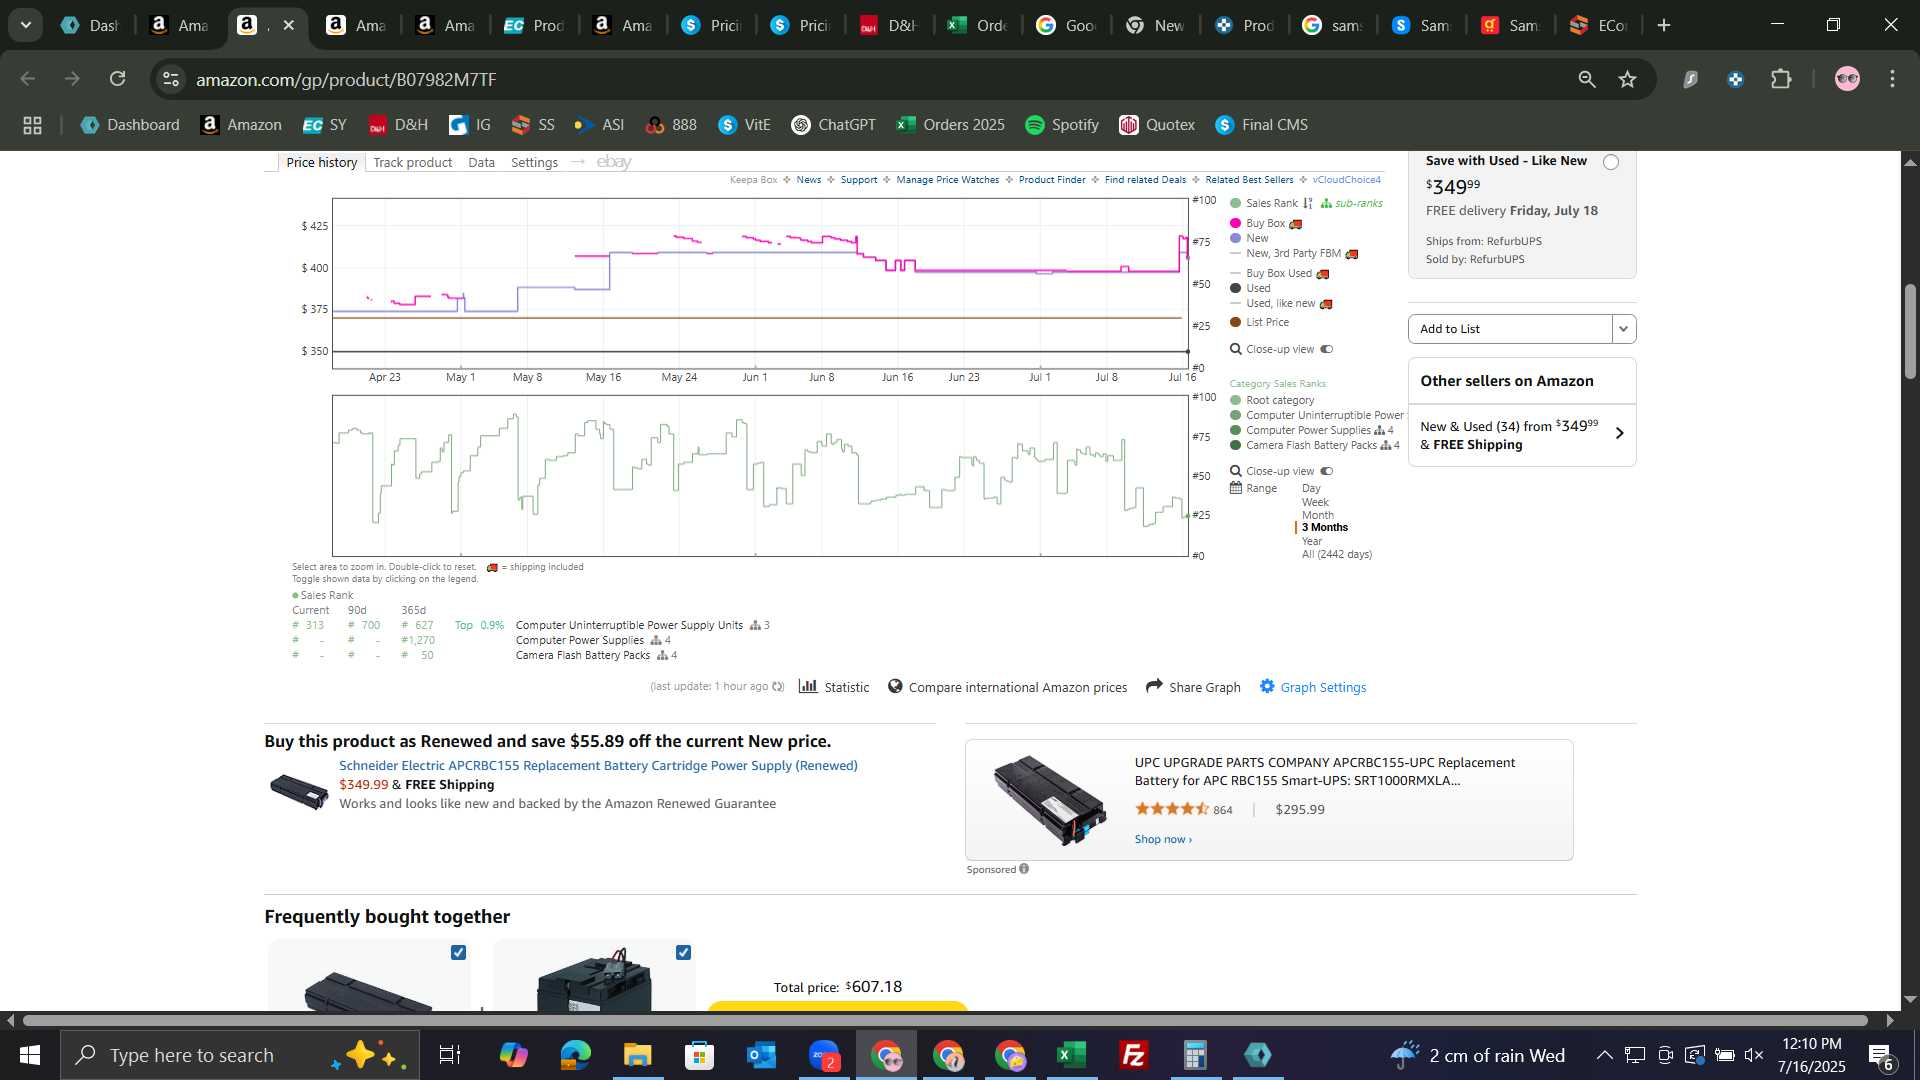Switch to the Keepa Data tab

481,162
